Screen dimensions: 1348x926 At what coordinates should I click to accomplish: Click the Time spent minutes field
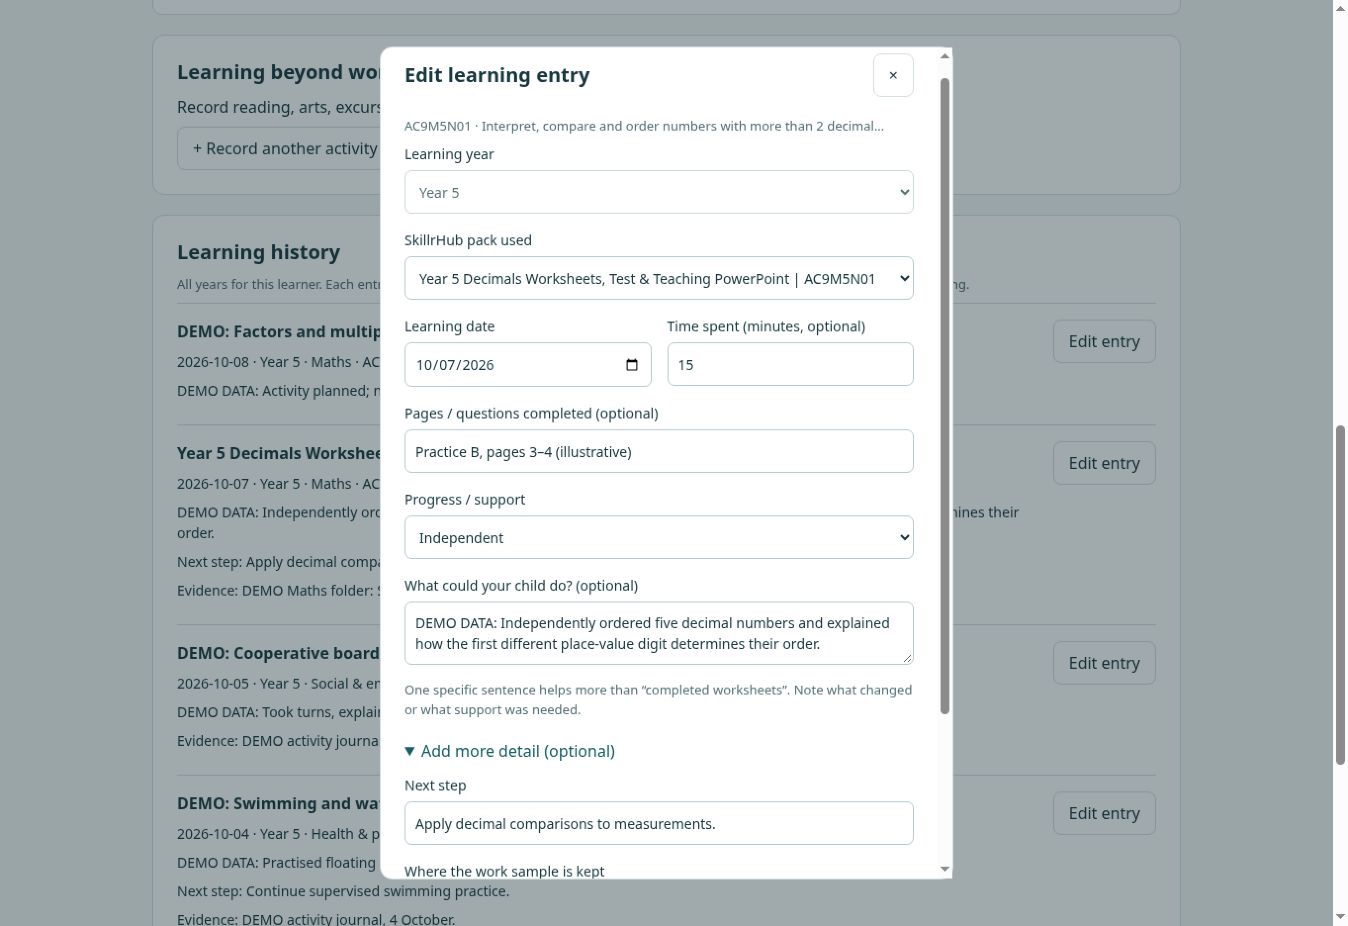point(790,364)
